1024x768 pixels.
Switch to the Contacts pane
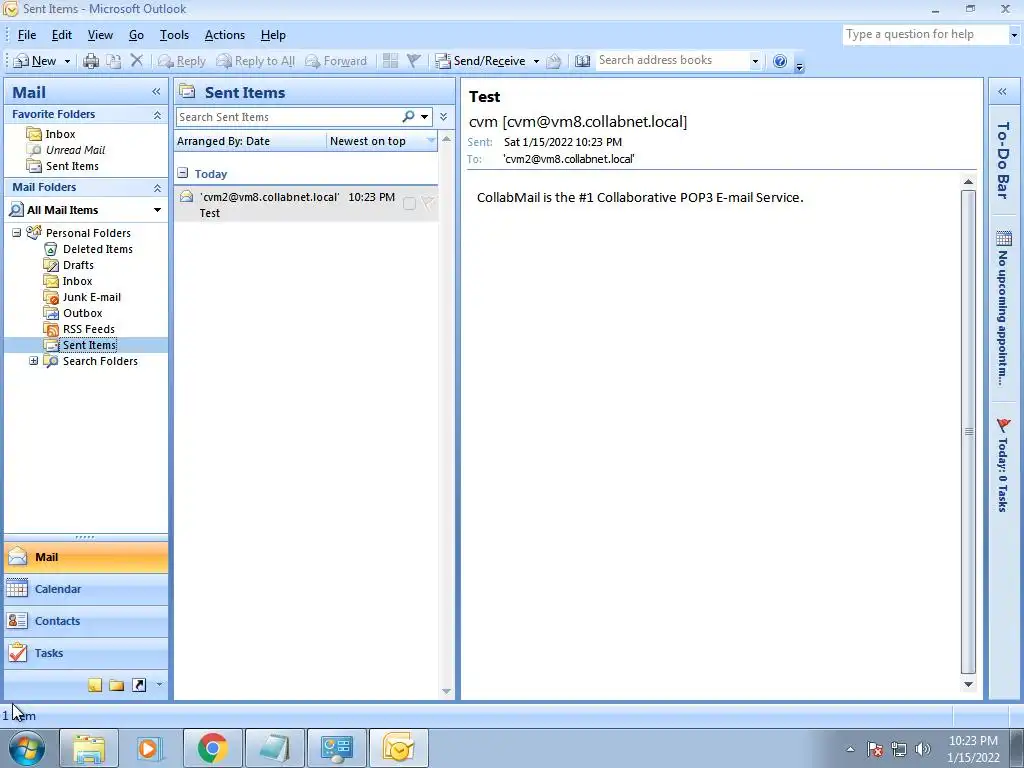(x=86, y=621)
